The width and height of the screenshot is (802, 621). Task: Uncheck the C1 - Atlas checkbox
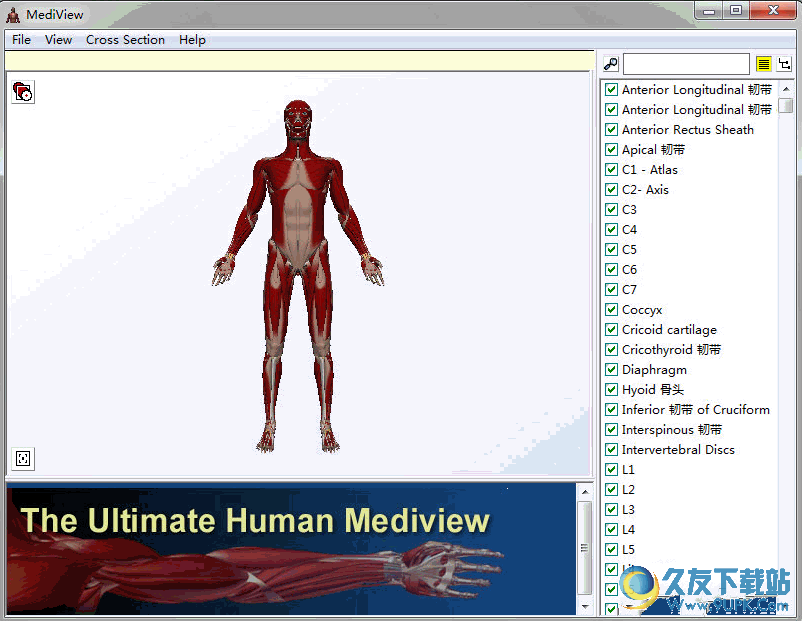click(611, 170)
